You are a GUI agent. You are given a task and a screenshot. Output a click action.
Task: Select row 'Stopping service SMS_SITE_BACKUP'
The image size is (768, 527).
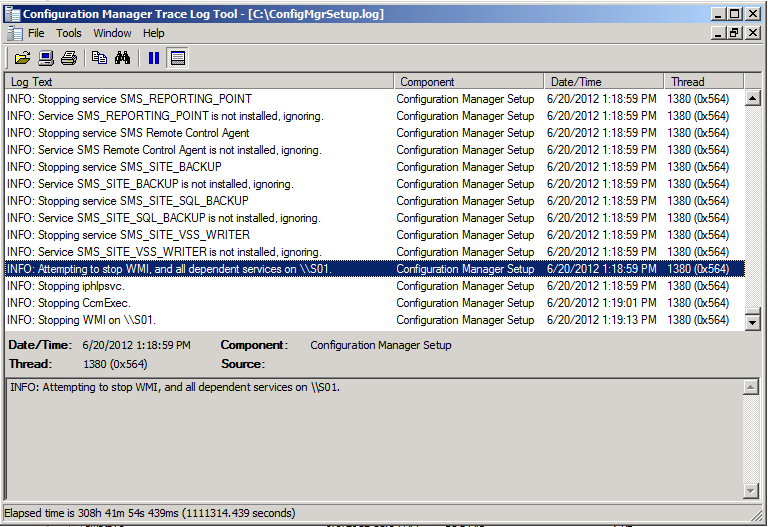[375, 167]
